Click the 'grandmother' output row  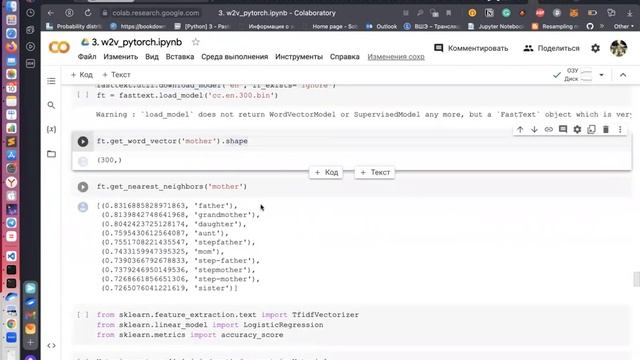click(180, 215)
